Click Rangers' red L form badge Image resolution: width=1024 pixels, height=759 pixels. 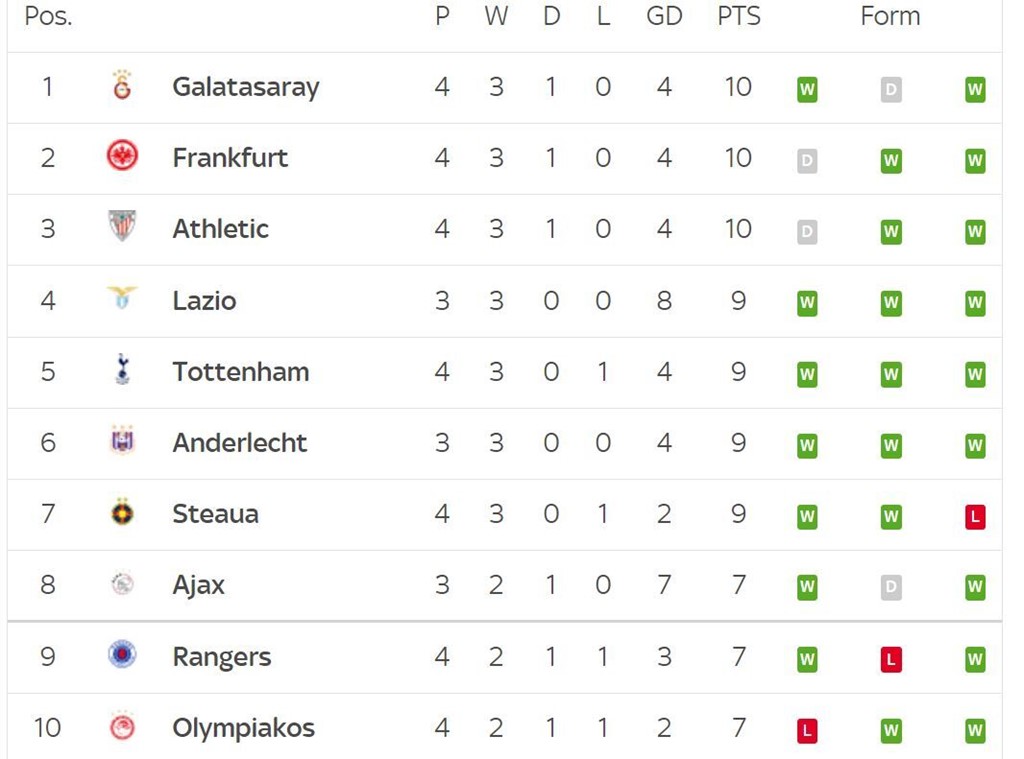point(891,659)
